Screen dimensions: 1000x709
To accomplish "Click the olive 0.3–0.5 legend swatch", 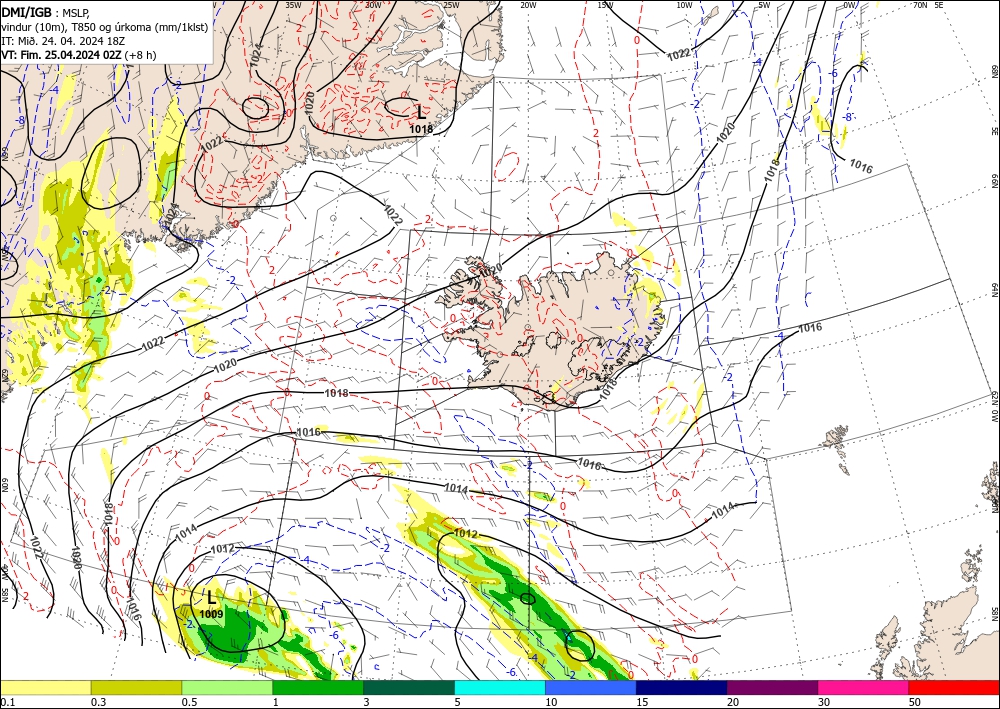I will tap(136, 687).
